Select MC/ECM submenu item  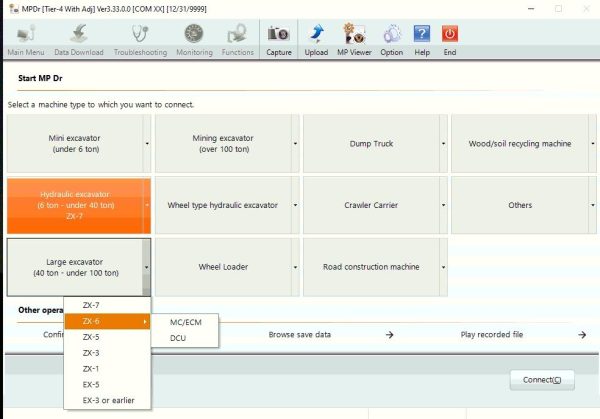pos(185,322)
